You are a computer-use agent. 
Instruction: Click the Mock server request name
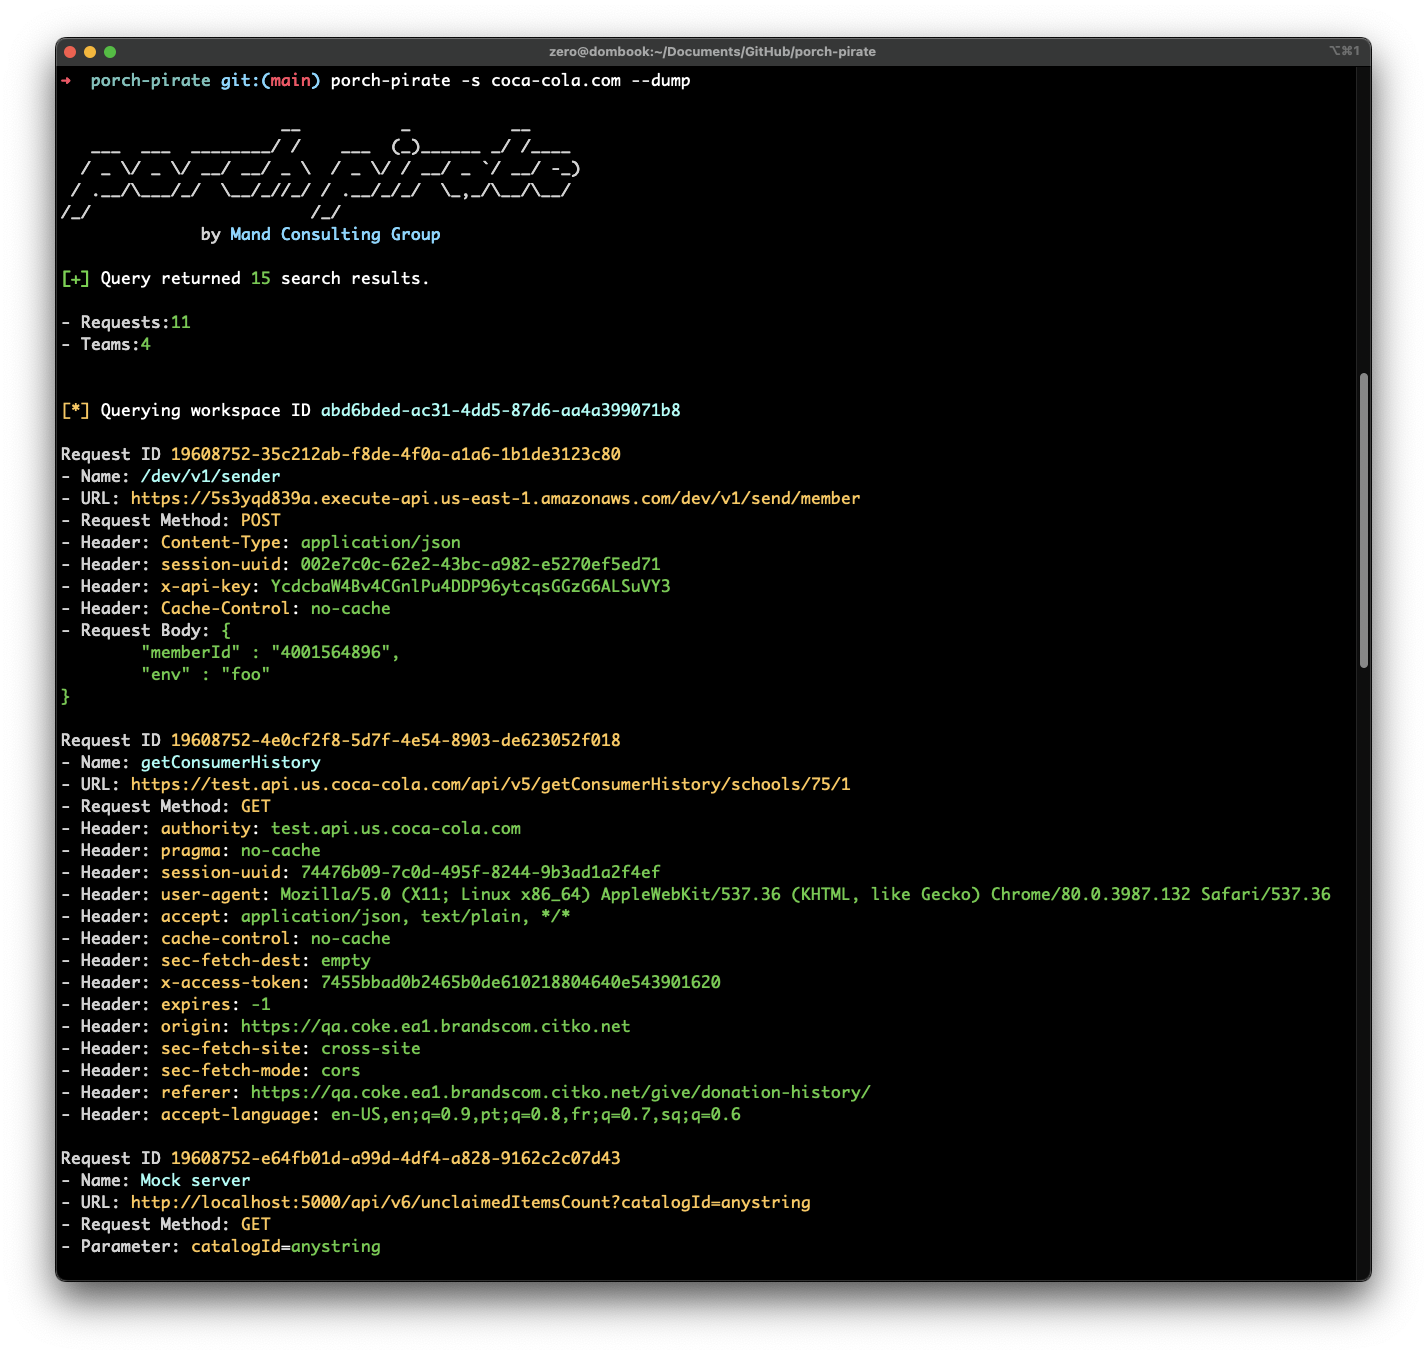tap(195, 1180)
